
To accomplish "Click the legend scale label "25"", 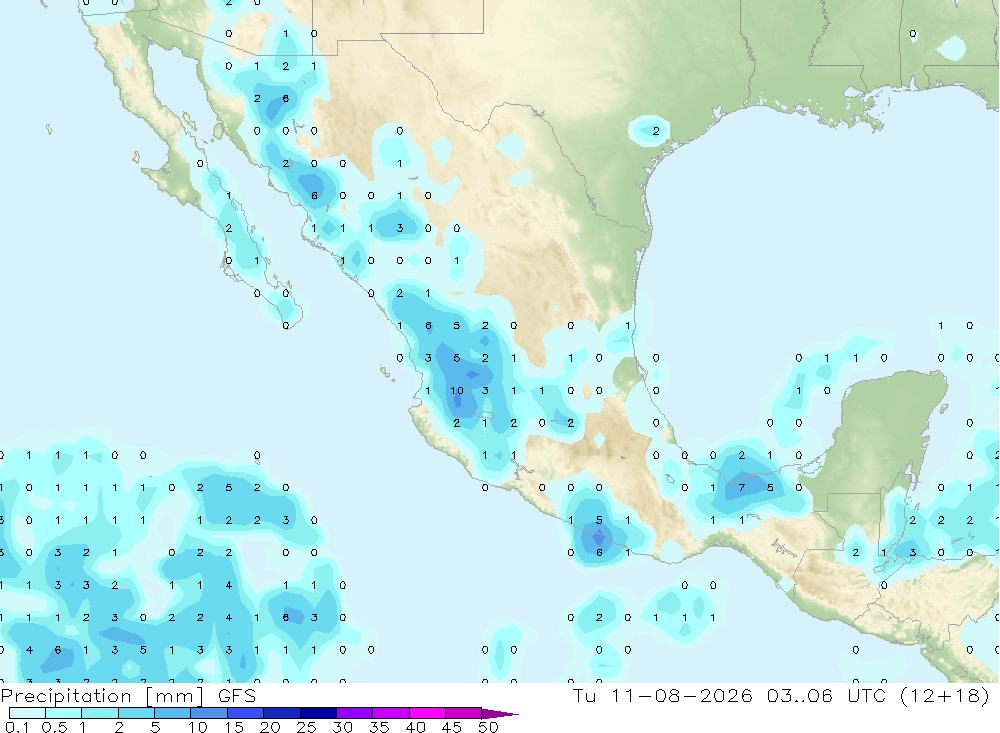I will click(x=306, y=727).
